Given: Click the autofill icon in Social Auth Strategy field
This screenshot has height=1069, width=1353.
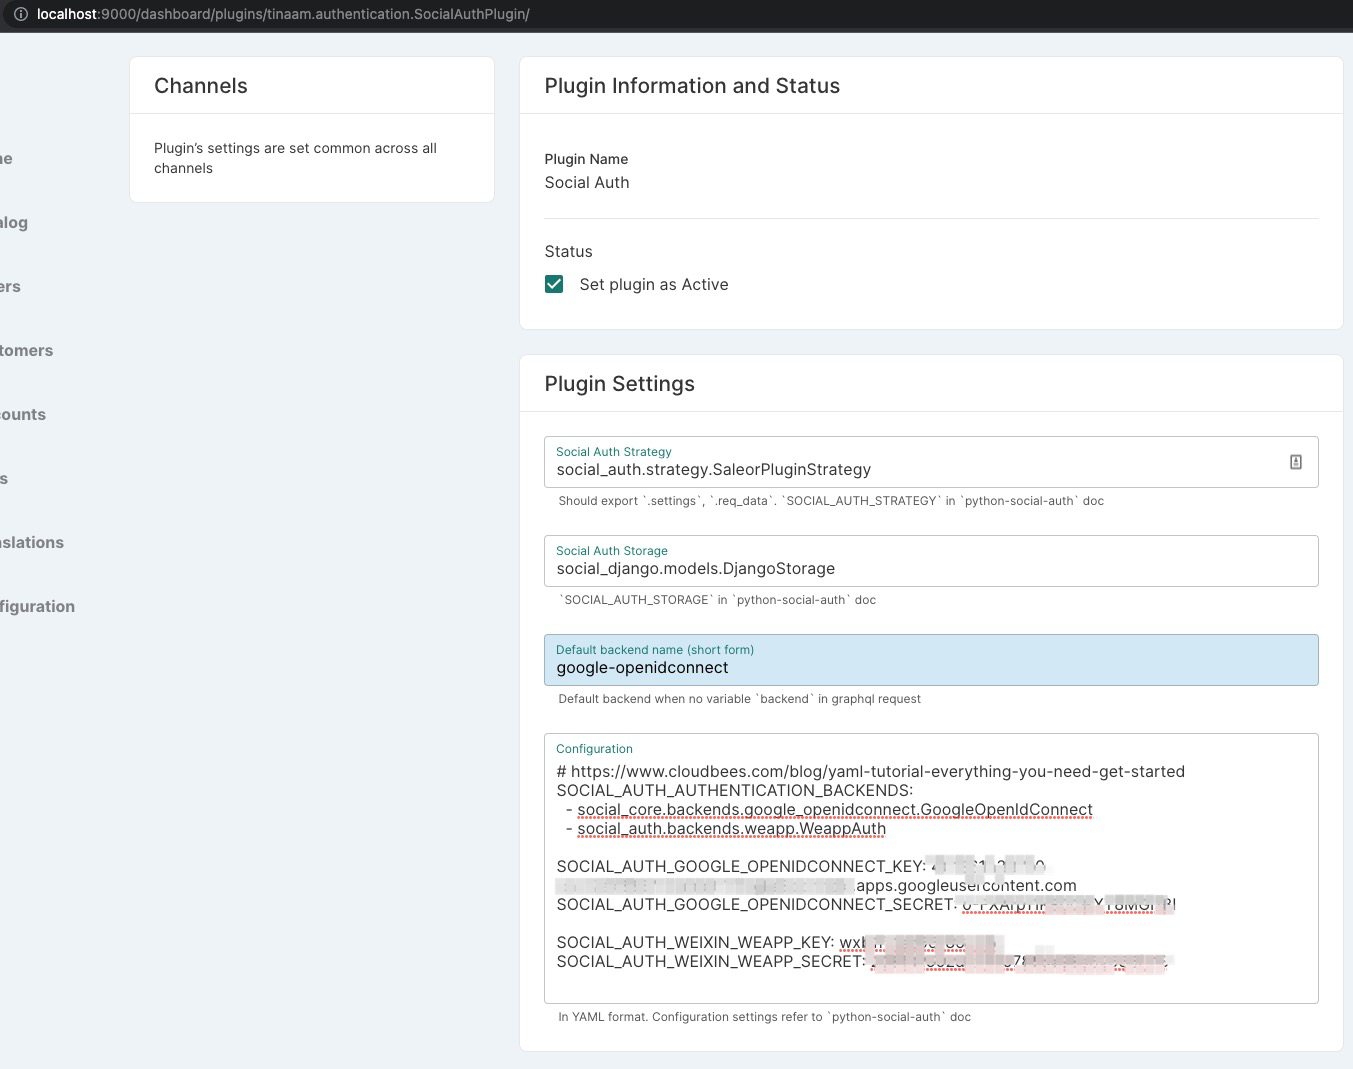Looking at the screenshot, I should [1295, 462].
